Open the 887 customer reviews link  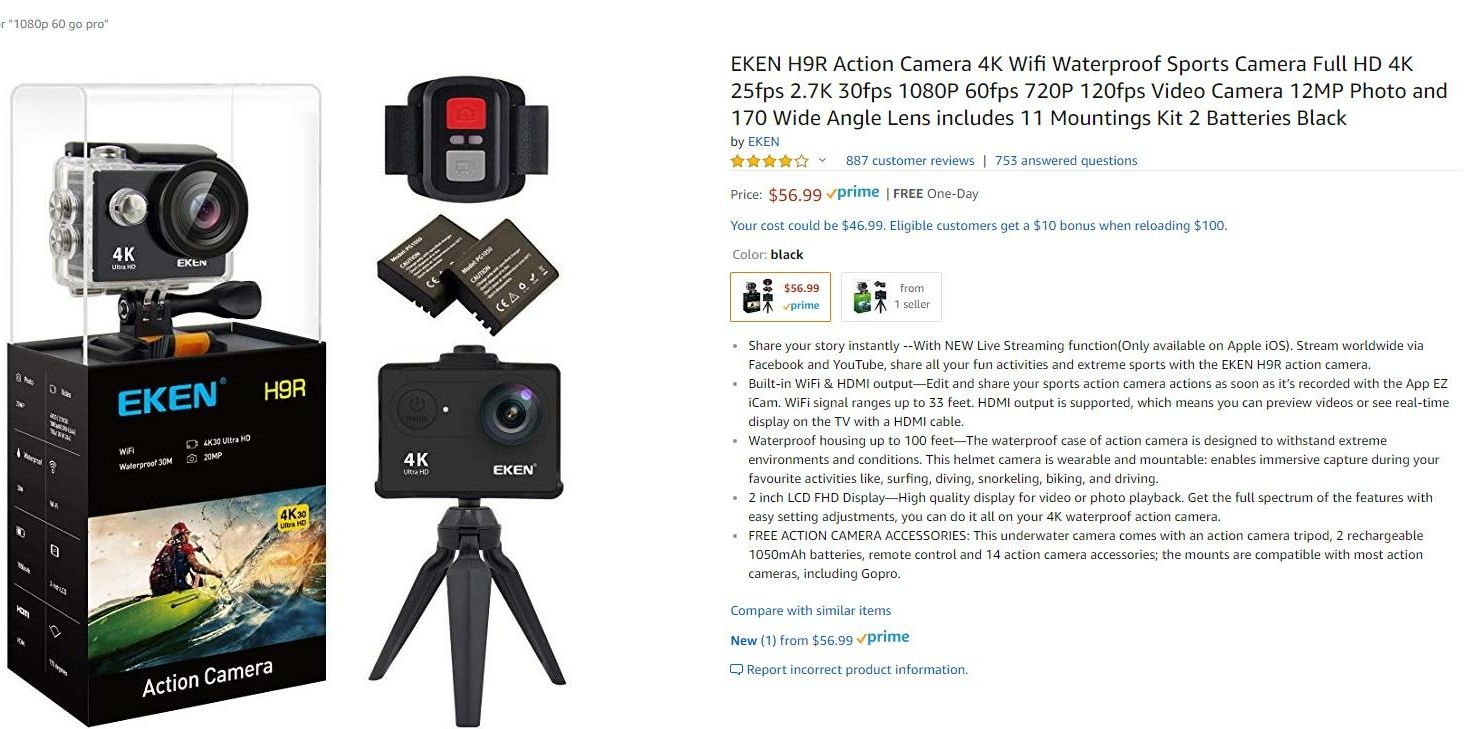pos(910,160)
